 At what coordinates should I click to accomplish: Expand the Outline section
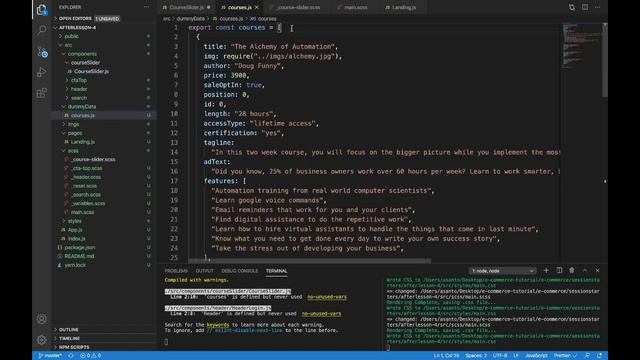(69, 329)
